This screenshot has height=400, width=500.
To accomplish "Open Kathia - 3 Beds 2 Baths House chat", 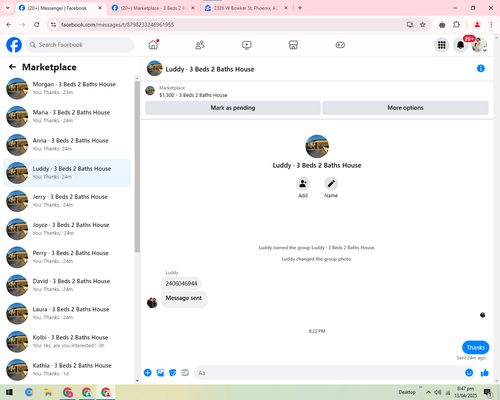I will click(67, 370).
